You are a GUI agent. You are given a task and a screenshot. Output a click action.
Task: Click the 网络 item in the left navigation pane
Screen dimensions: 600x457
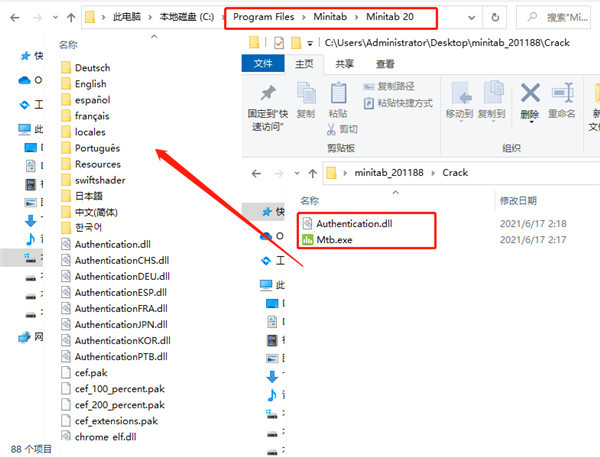[31, 337]
